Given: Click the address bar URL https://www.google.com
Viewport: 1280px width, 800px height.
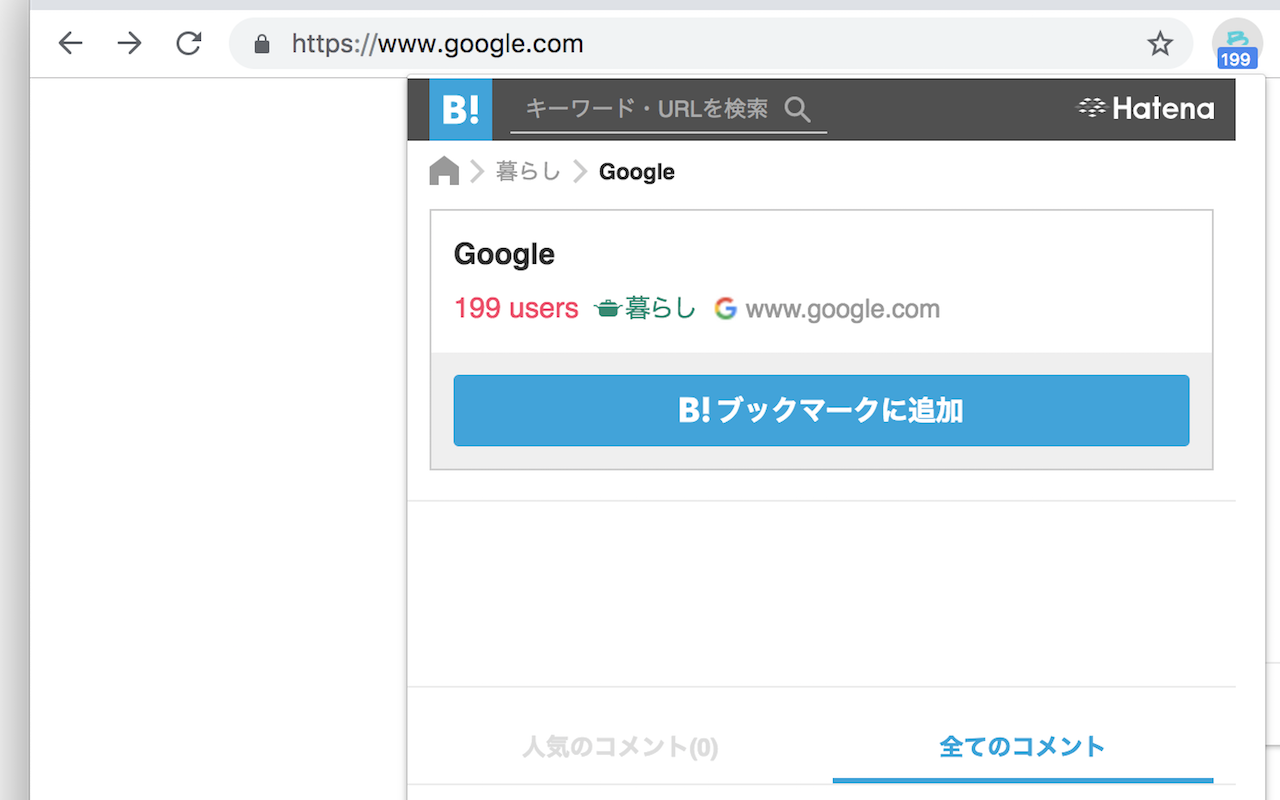Looking at the screenshot, I should pos(437,44).
